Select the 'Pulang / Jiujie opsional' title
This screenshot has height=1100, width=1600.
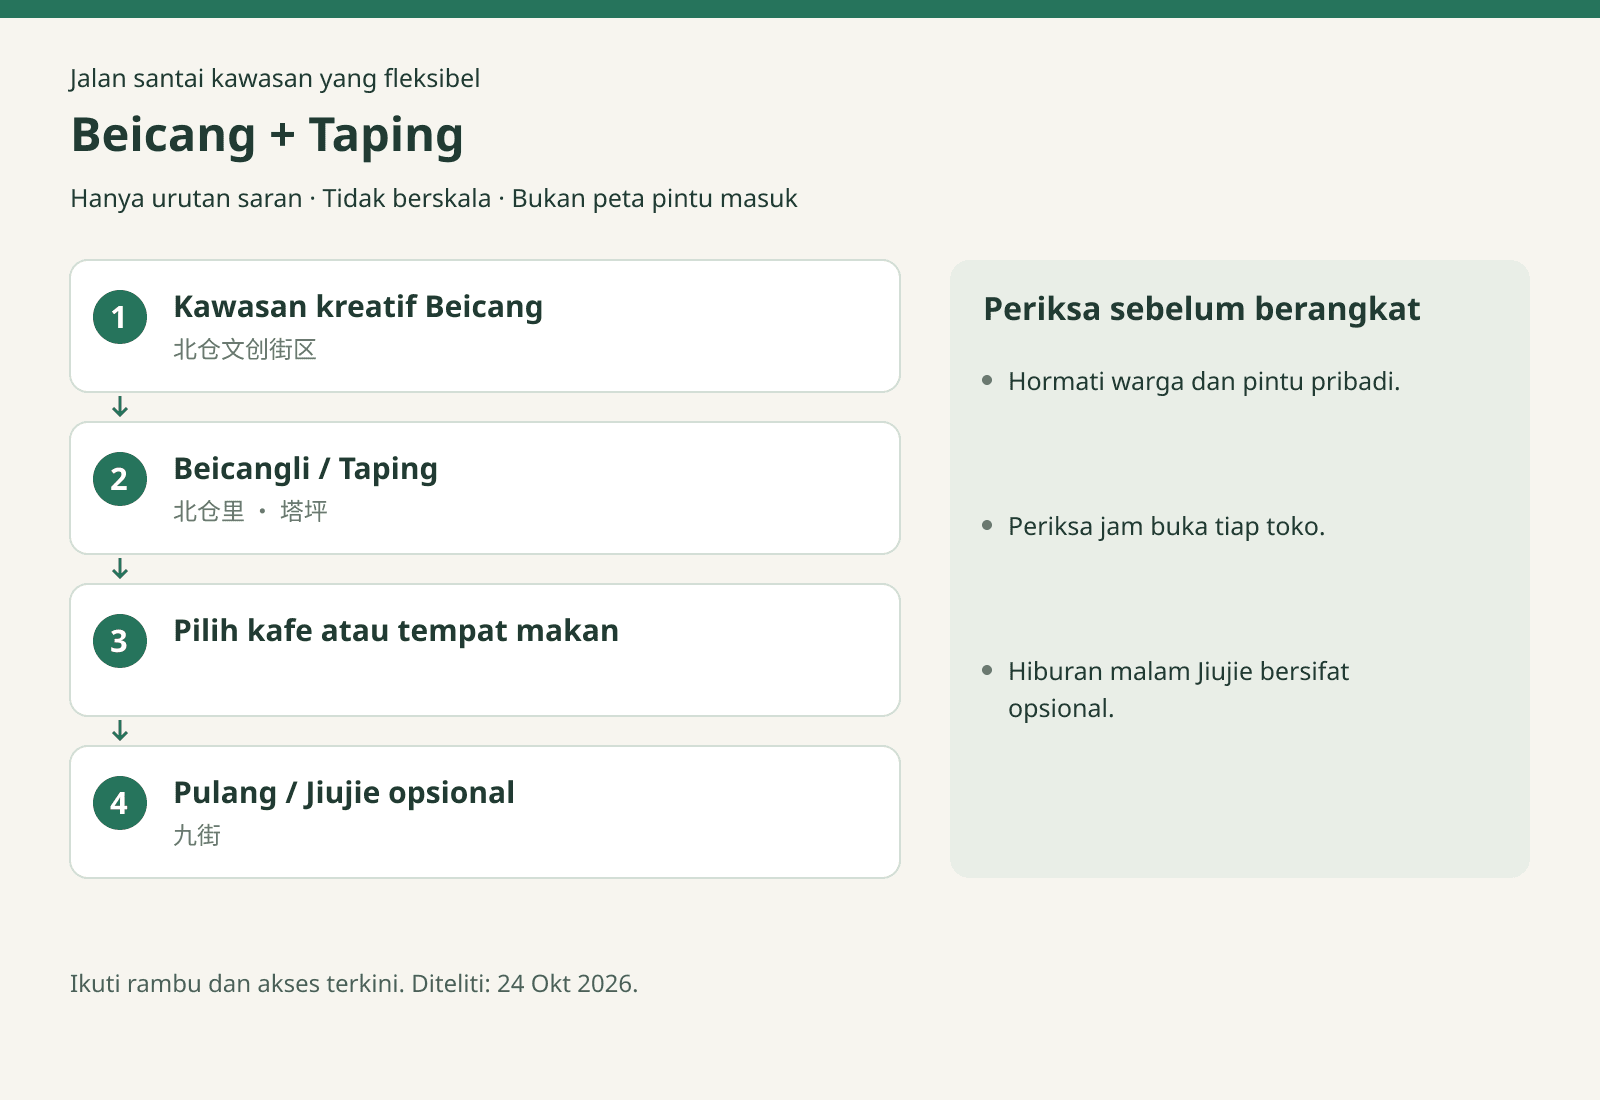point(344,793)
